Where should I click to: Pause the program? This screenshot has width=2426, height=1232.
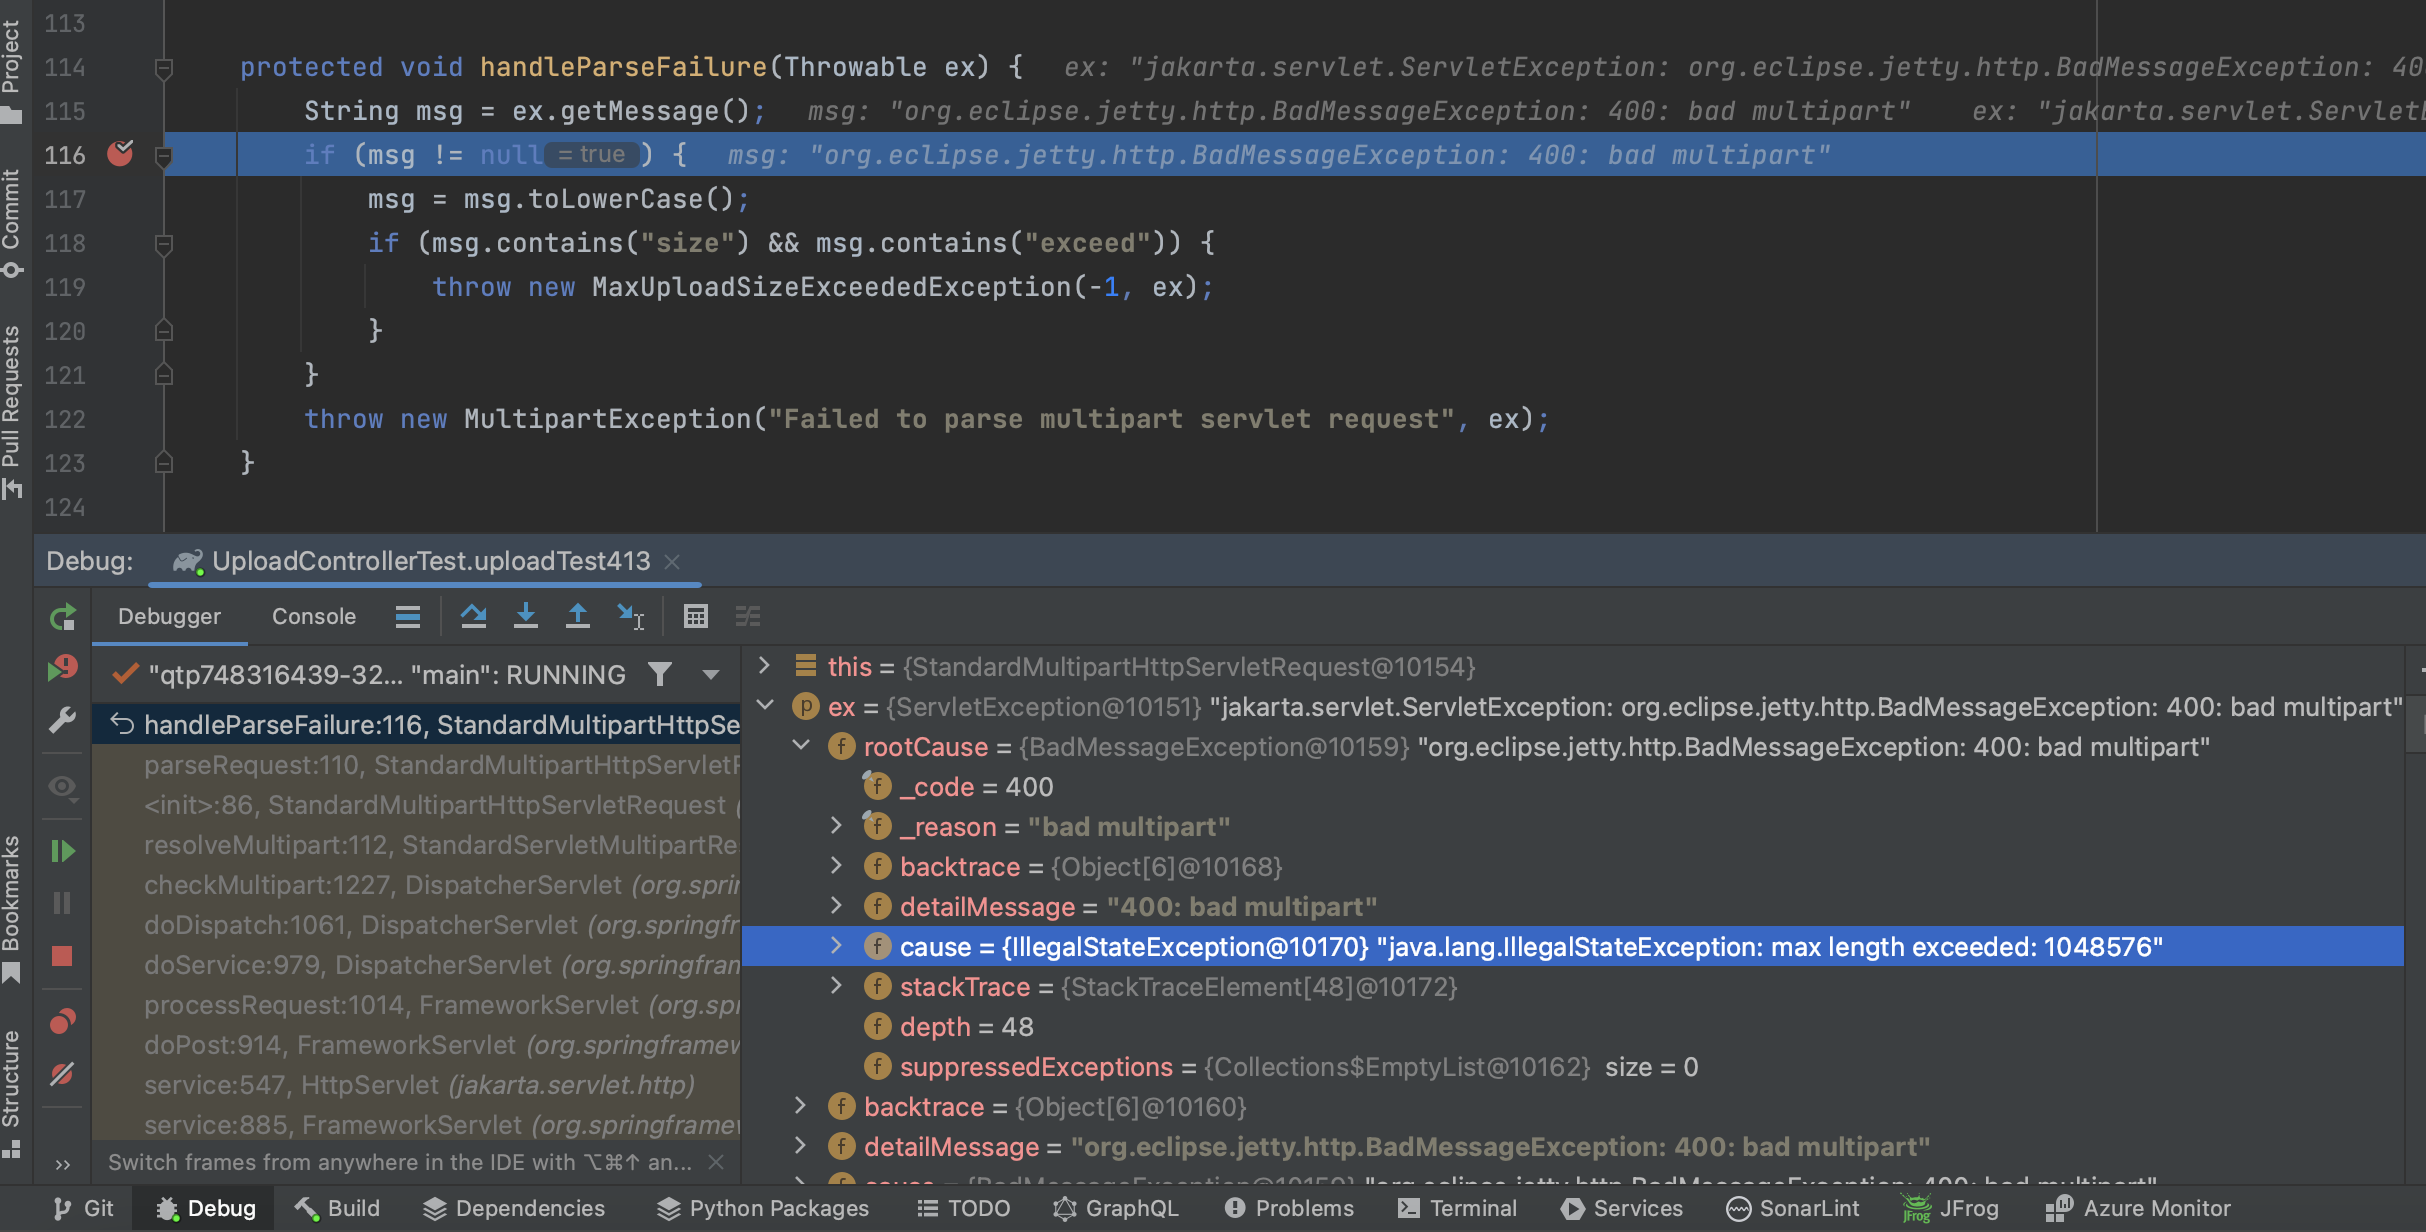pyautogui.click(x=62, y=903)
